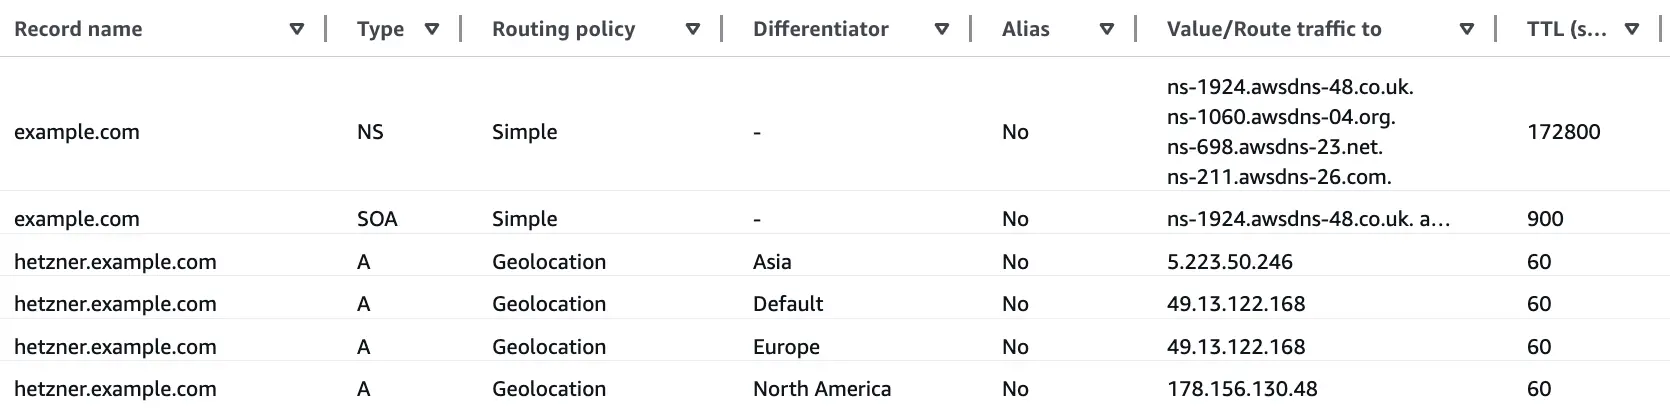Screen dimensions: 1670x418
Task: Open hetzner.example.com Asia geolocation record
Action: point(115,262)
